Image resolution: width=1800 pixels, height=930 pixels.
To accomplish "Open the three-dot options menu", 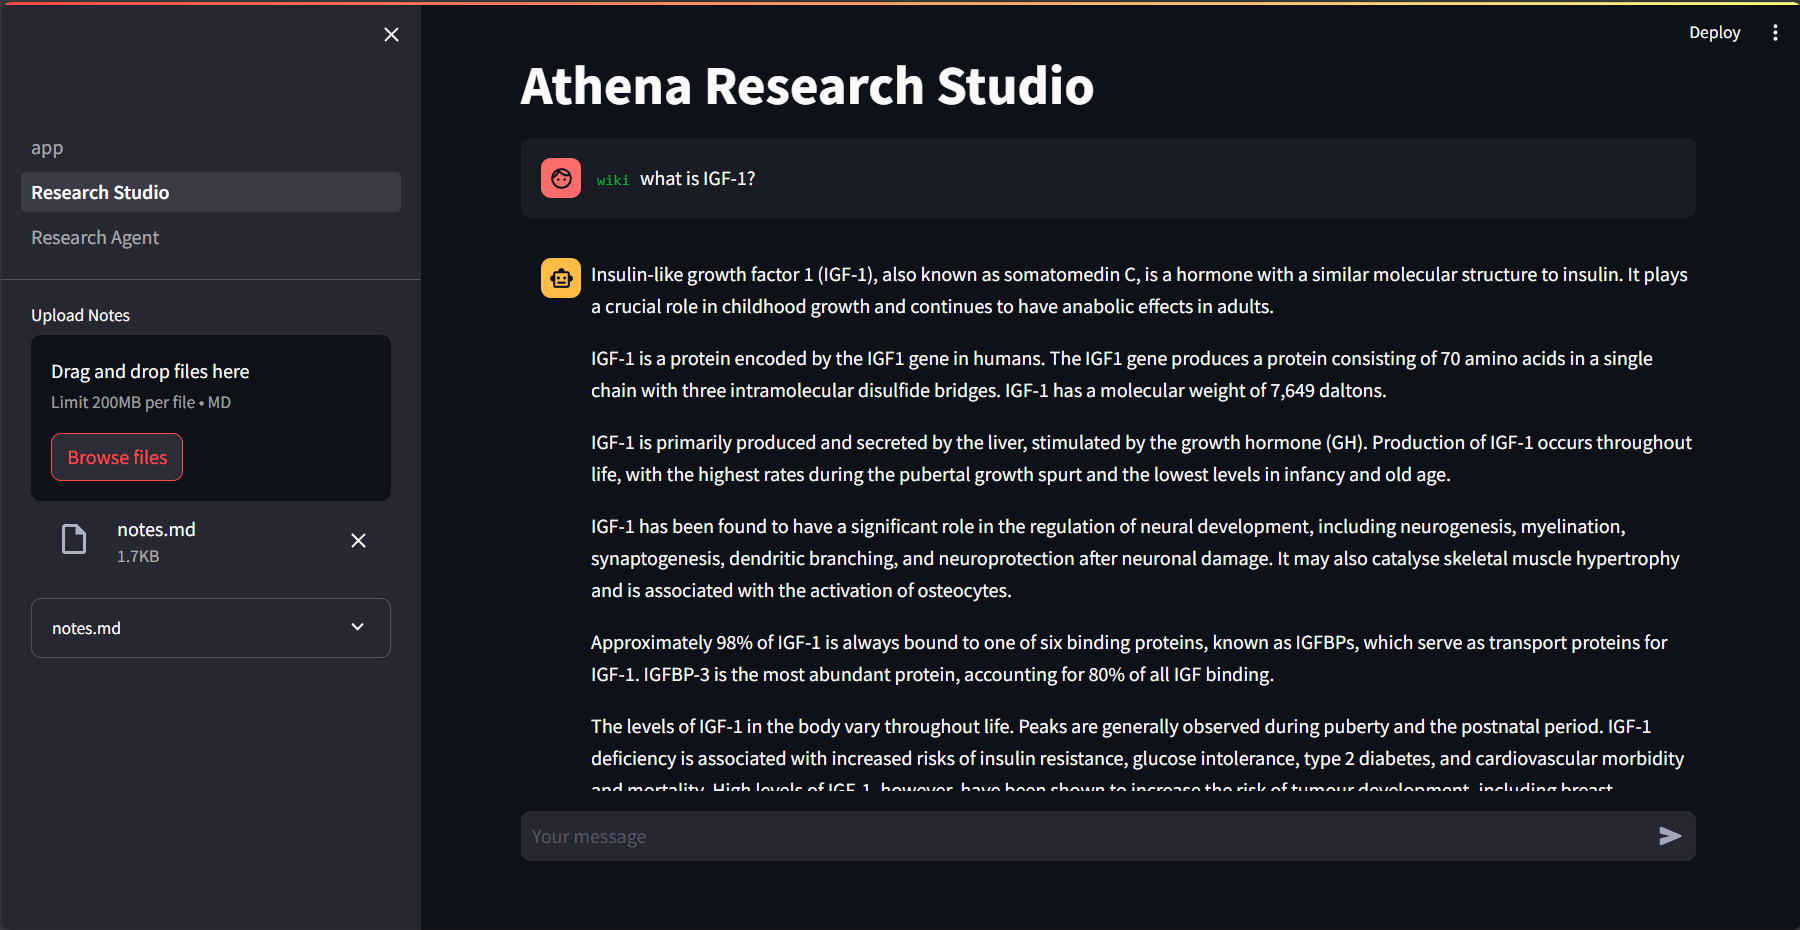I will [x=1776, y=32].
